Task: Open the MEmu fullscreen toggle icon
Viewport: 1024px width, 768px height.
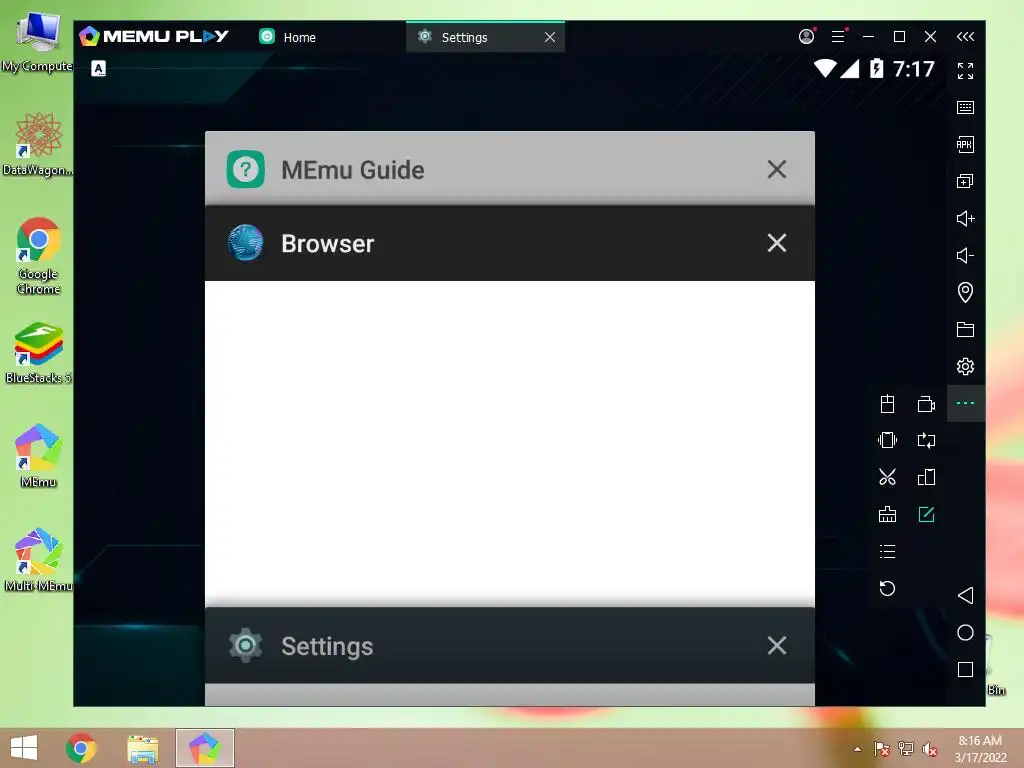Action: pyautogui.click(x=965, y=71)
